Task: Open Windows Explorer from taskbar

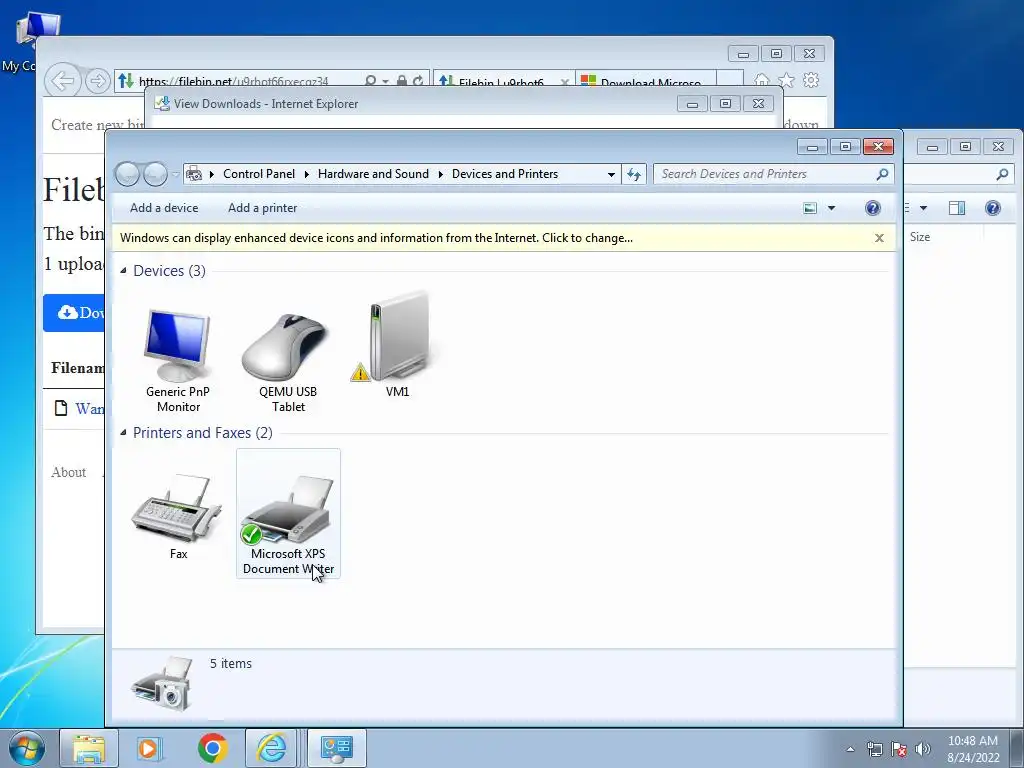Action: [x=89, y=748]
